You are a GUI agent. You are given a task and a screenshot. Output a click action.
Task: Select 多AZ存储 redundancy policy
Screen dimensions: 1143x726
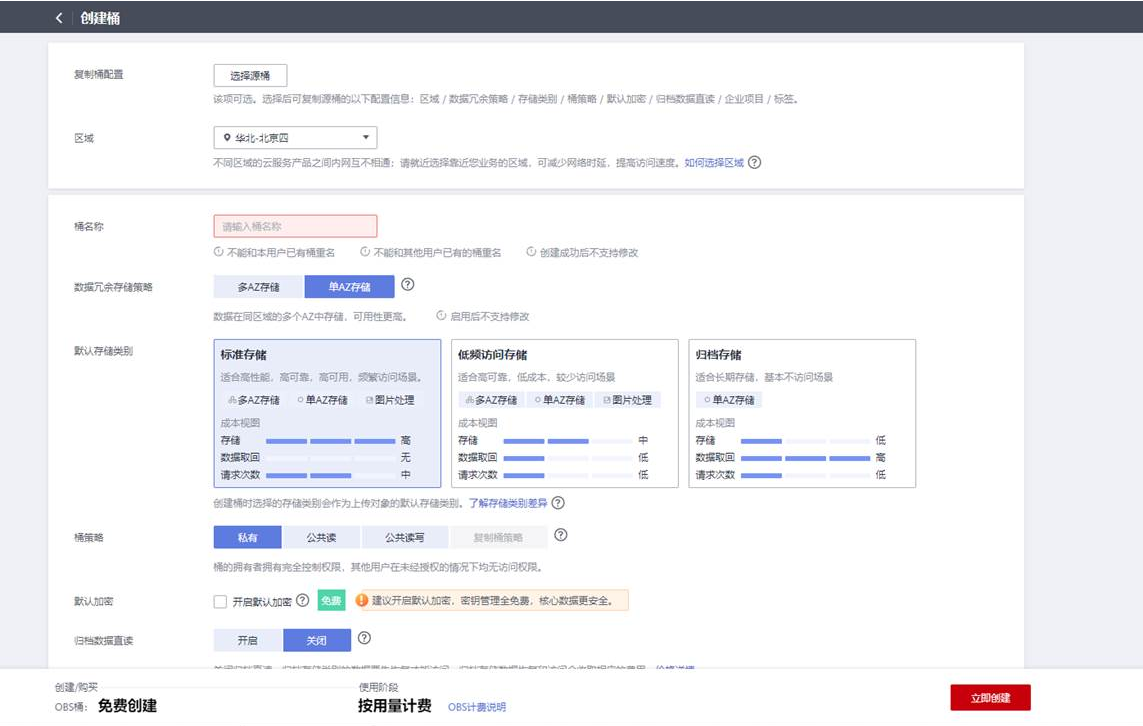259,287
